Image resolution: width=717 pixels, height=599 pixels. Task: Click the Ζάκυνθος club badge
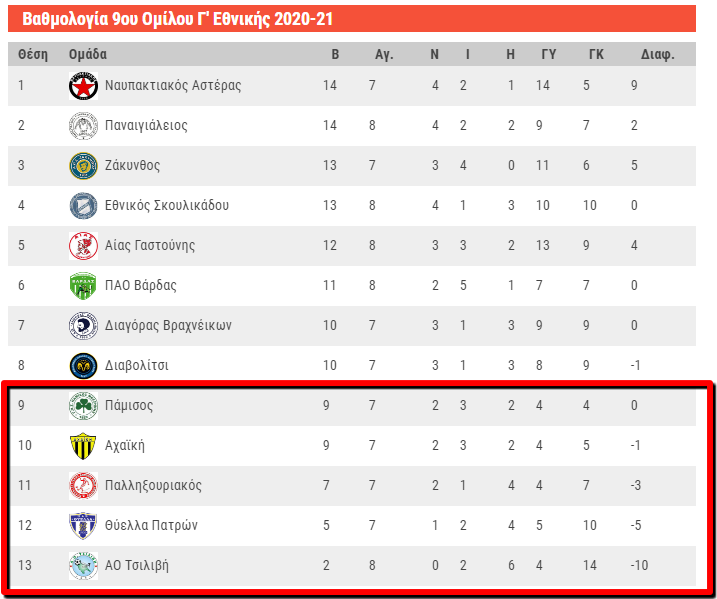coord(83,166)
